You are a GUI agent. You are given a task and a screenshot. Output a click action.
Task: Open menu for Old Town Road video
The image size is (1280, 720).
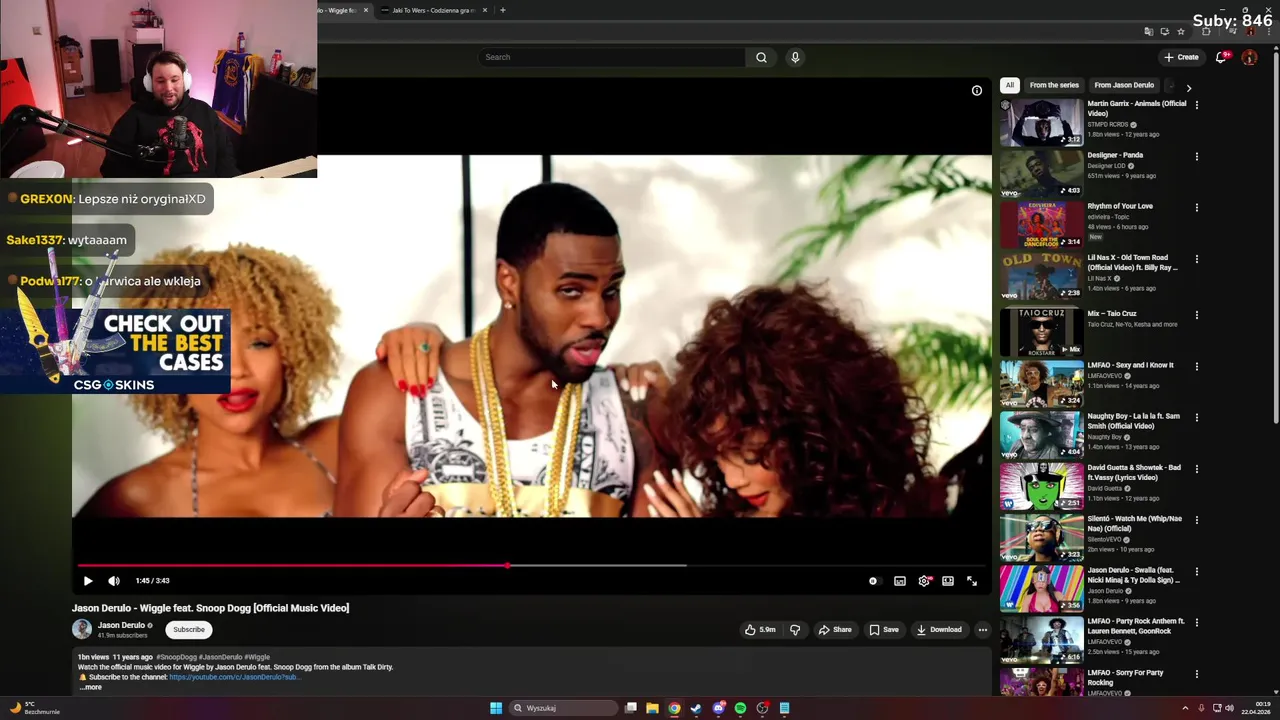(1196, 260)
